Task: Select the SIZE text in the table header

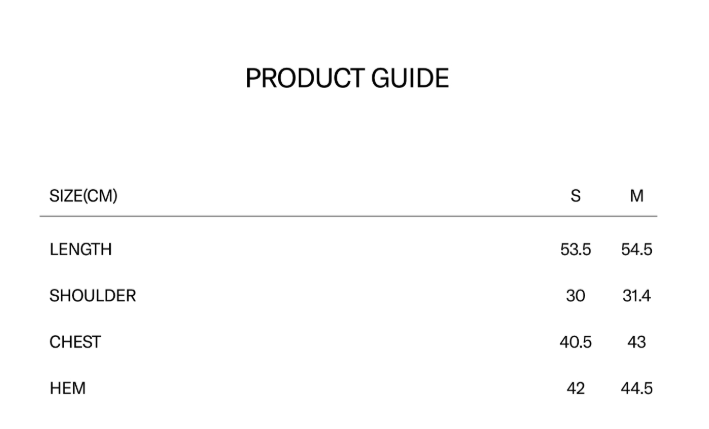Action: [x=65, y=196]
